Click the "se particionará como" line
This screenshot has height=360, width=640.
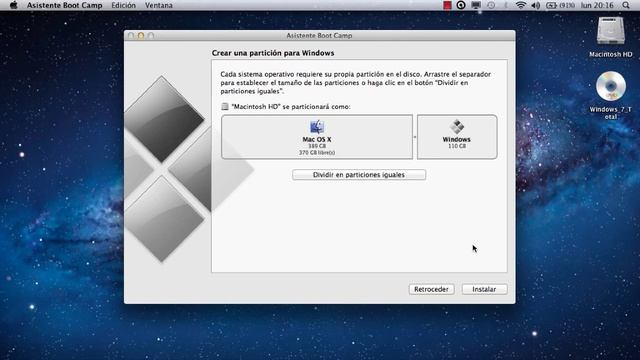coord(291,107)
